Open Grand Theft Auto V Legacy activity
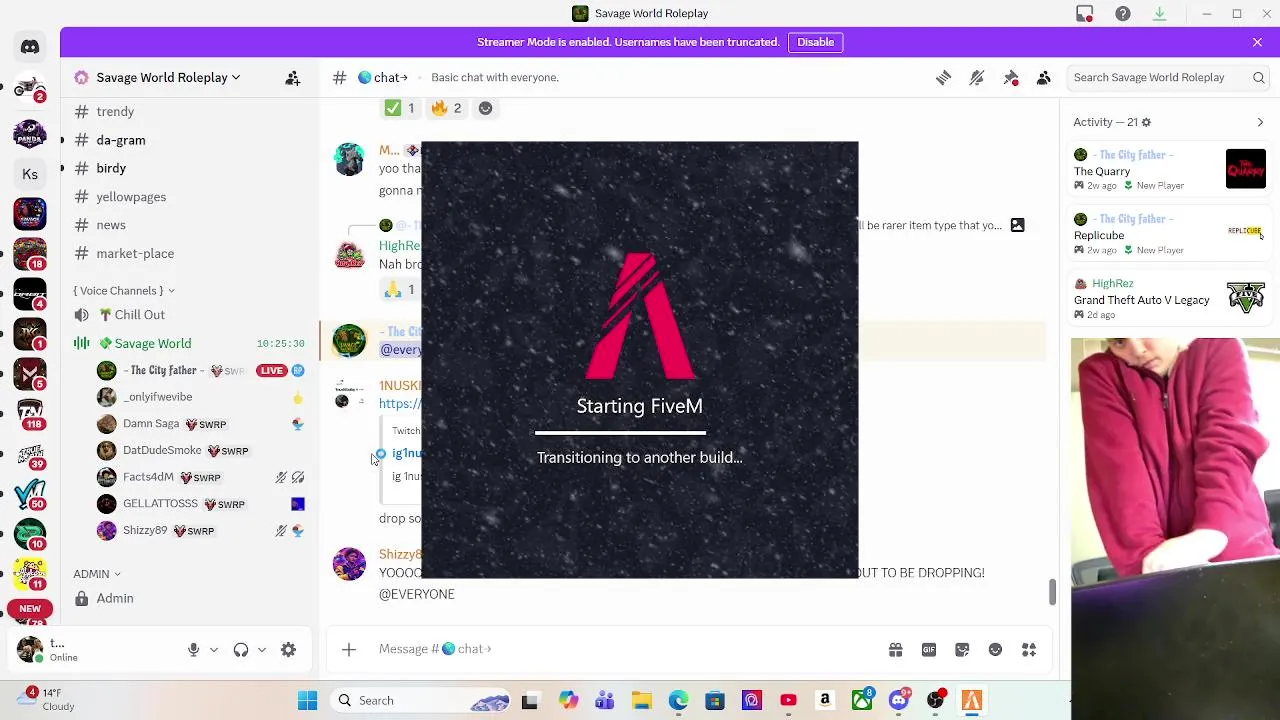Viewport: 1280px width, 720px height. [1169, 299]
